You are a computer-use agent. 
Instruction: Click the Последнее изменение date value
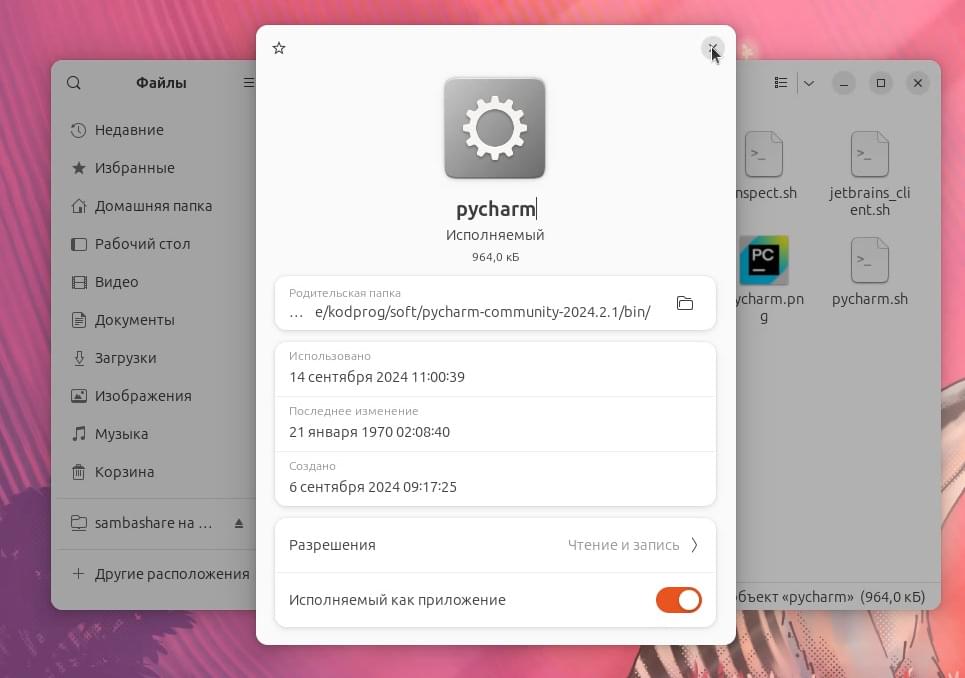369,432
